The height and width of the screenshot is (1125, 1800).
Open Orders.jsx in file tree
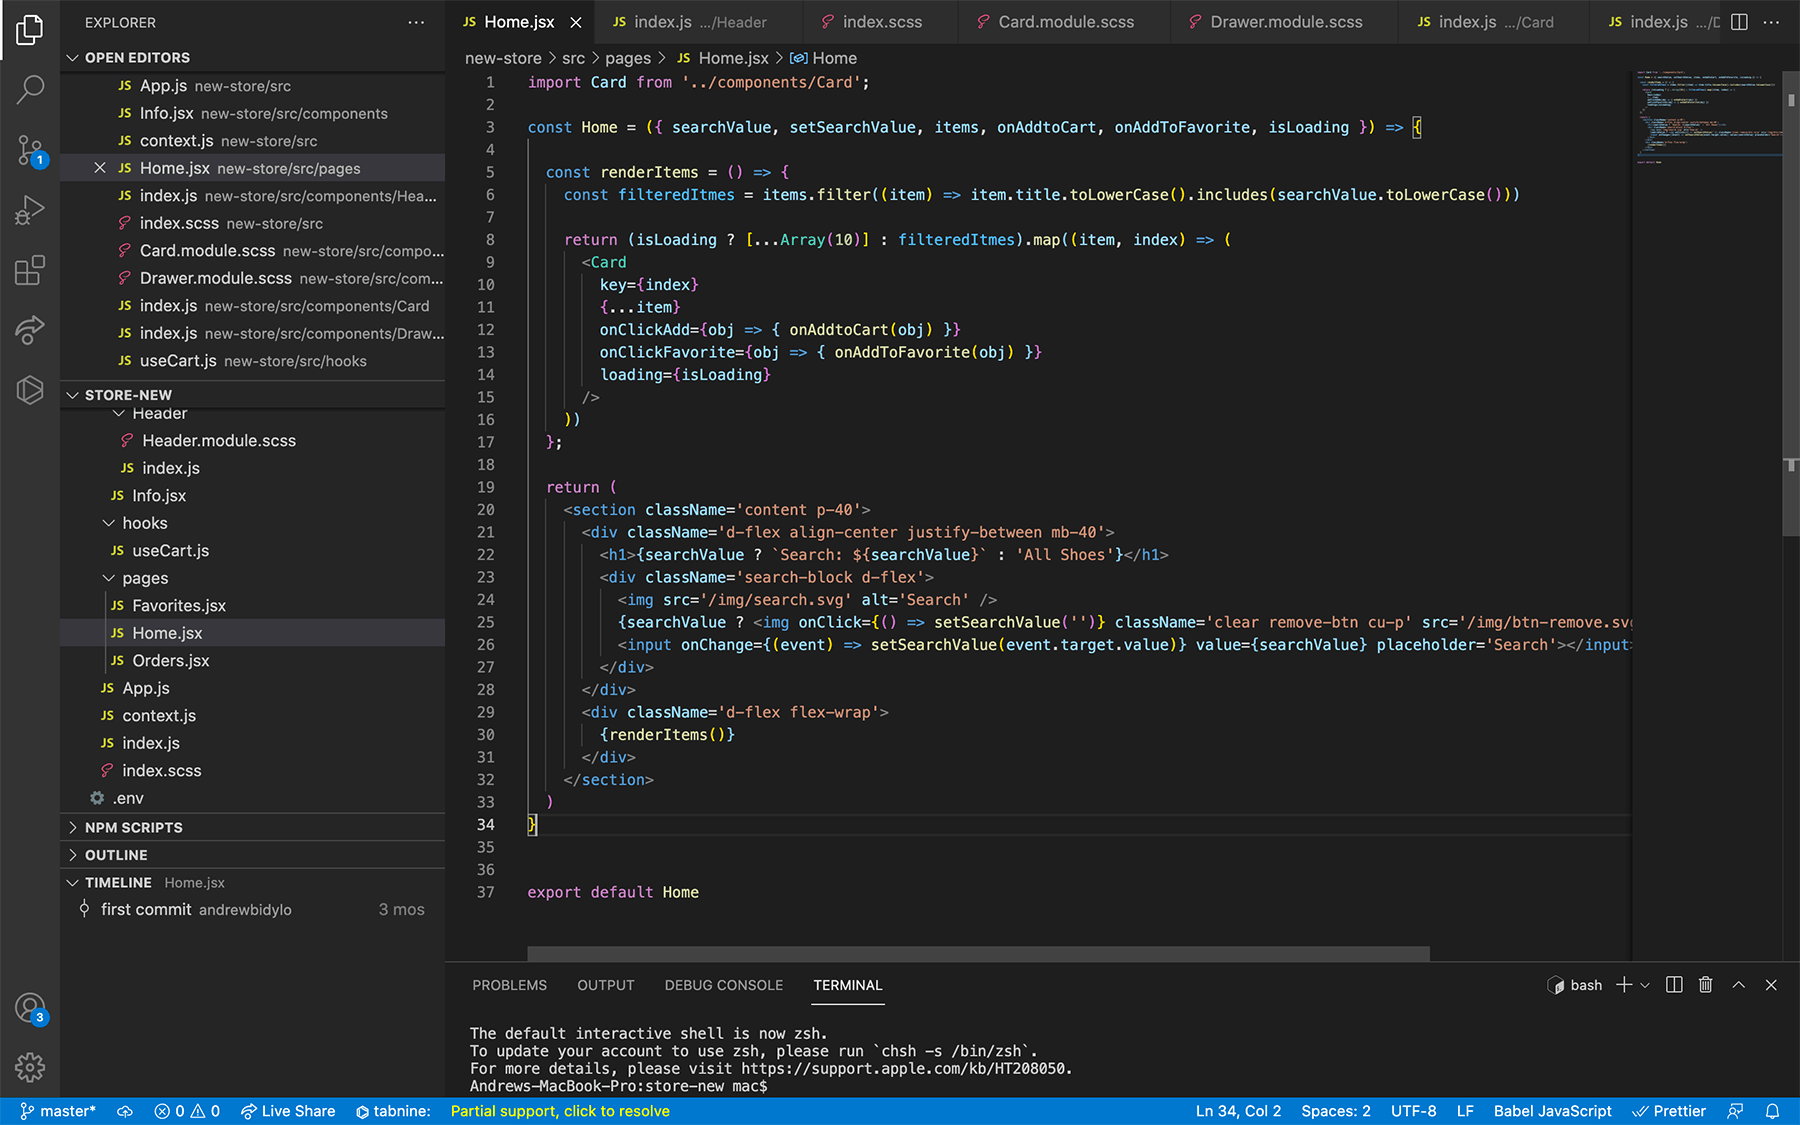point(252,661)
